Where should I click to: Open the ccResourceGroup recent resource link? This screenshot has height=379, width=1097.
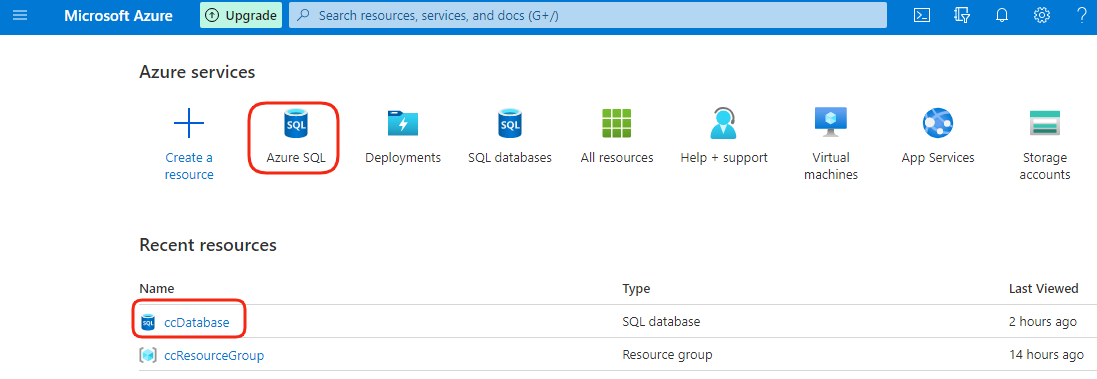214,355
